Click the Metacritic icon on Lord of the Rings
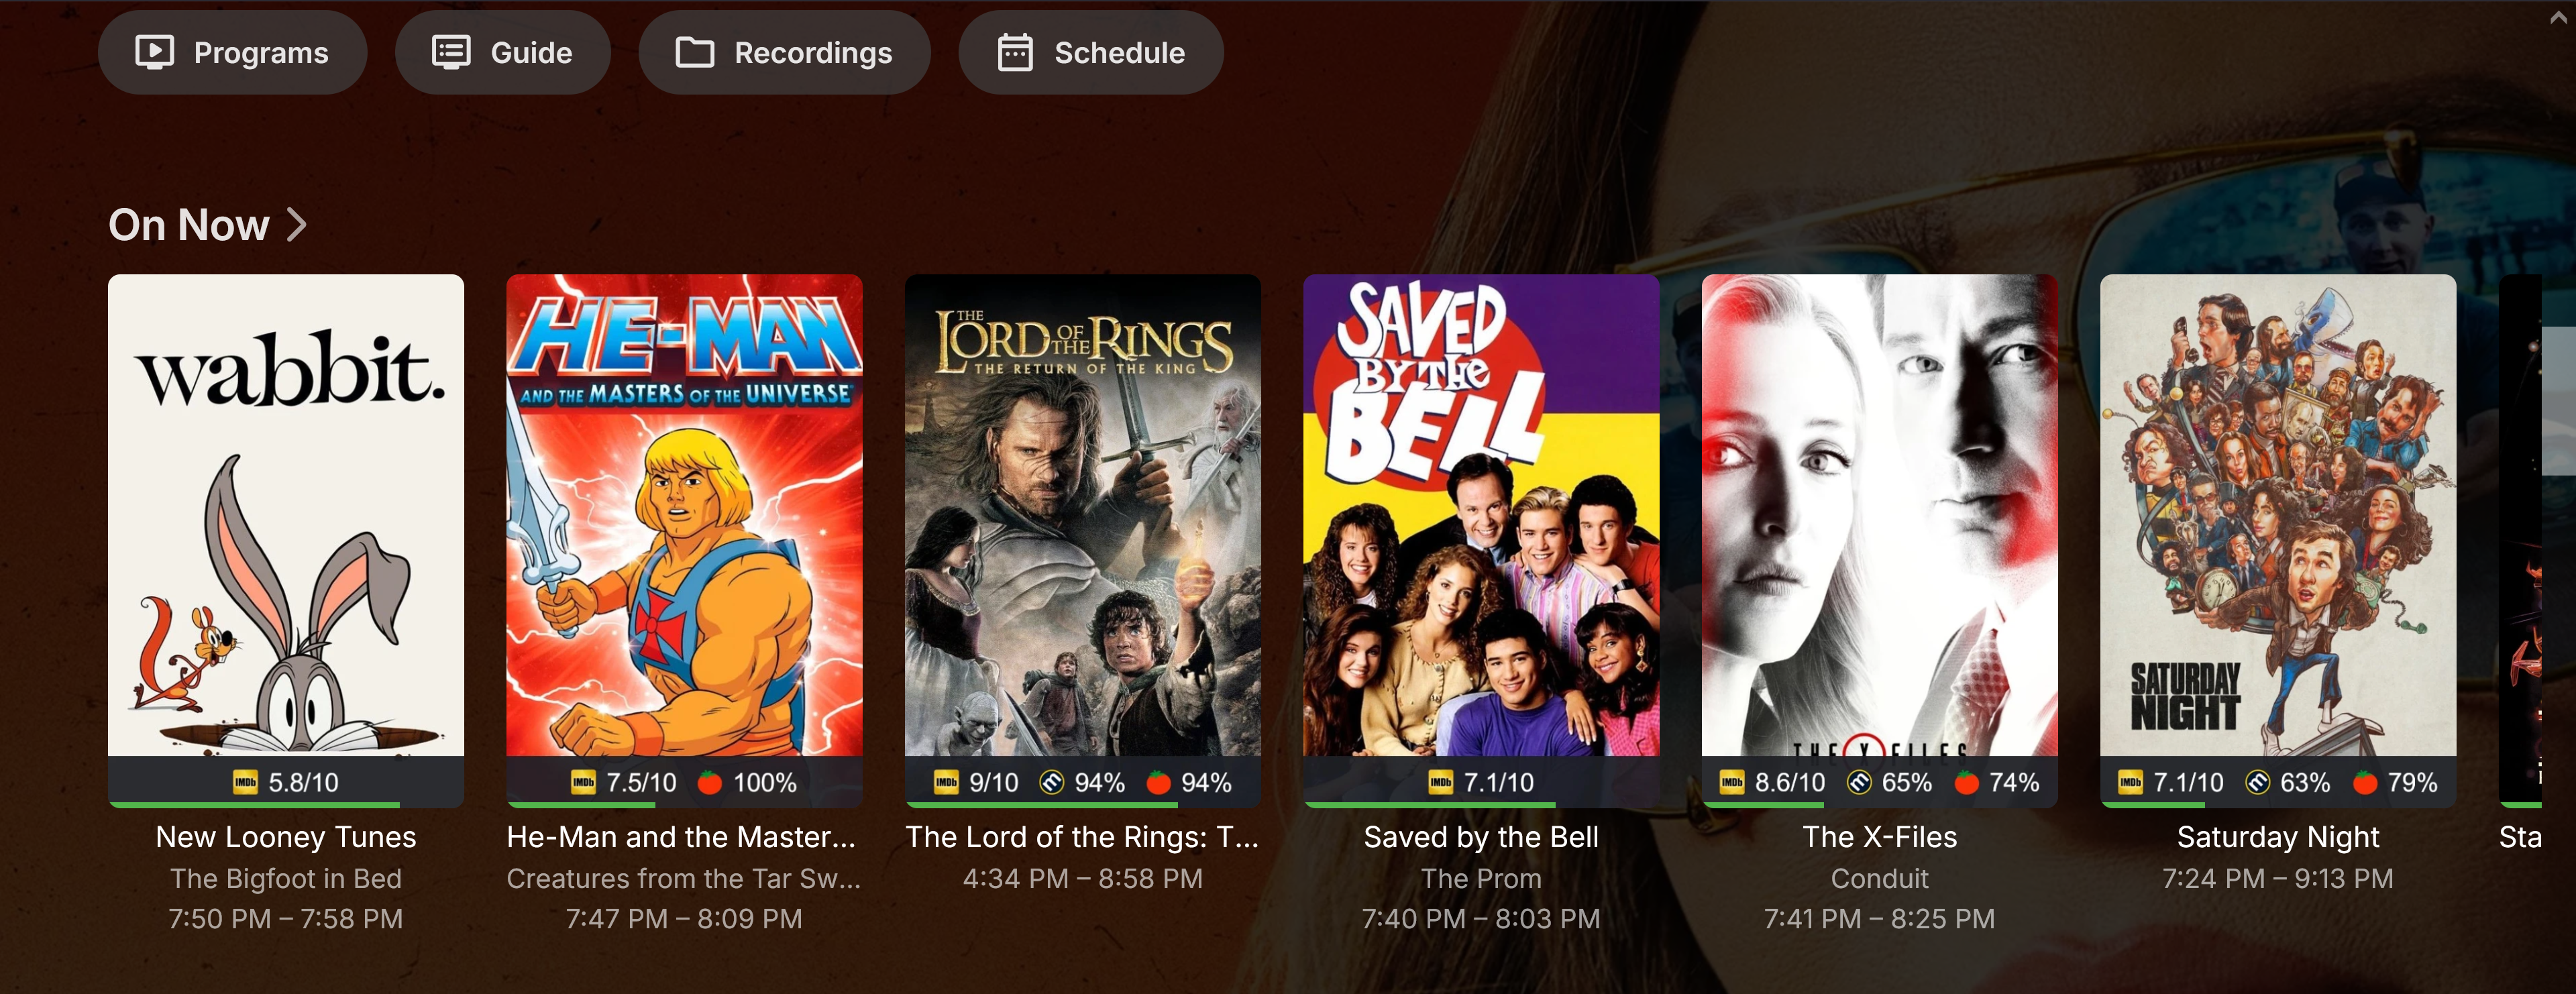This screenshot has width=2576, height=994. 1051,783
